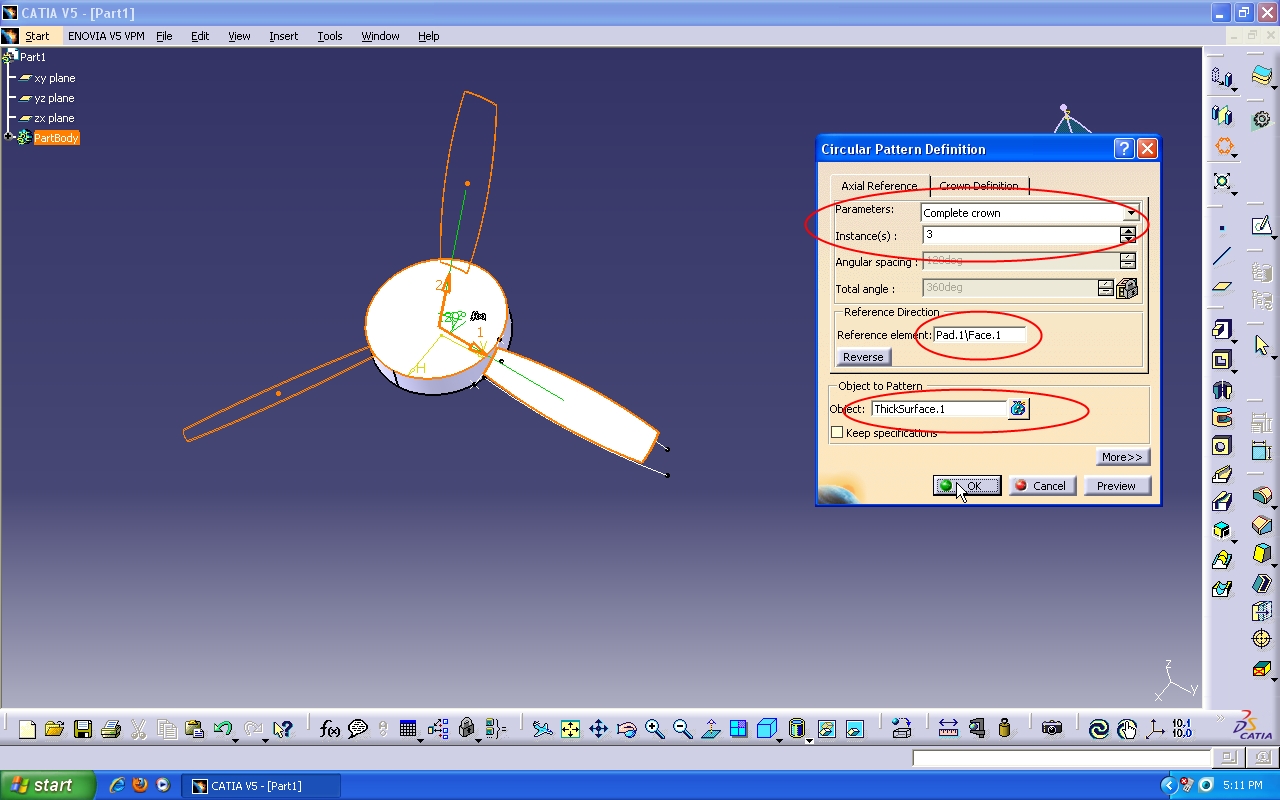Viewport: 1280px width, 800px height.
Task: Expand the PartBody tree node
Action: pos(9,137)
